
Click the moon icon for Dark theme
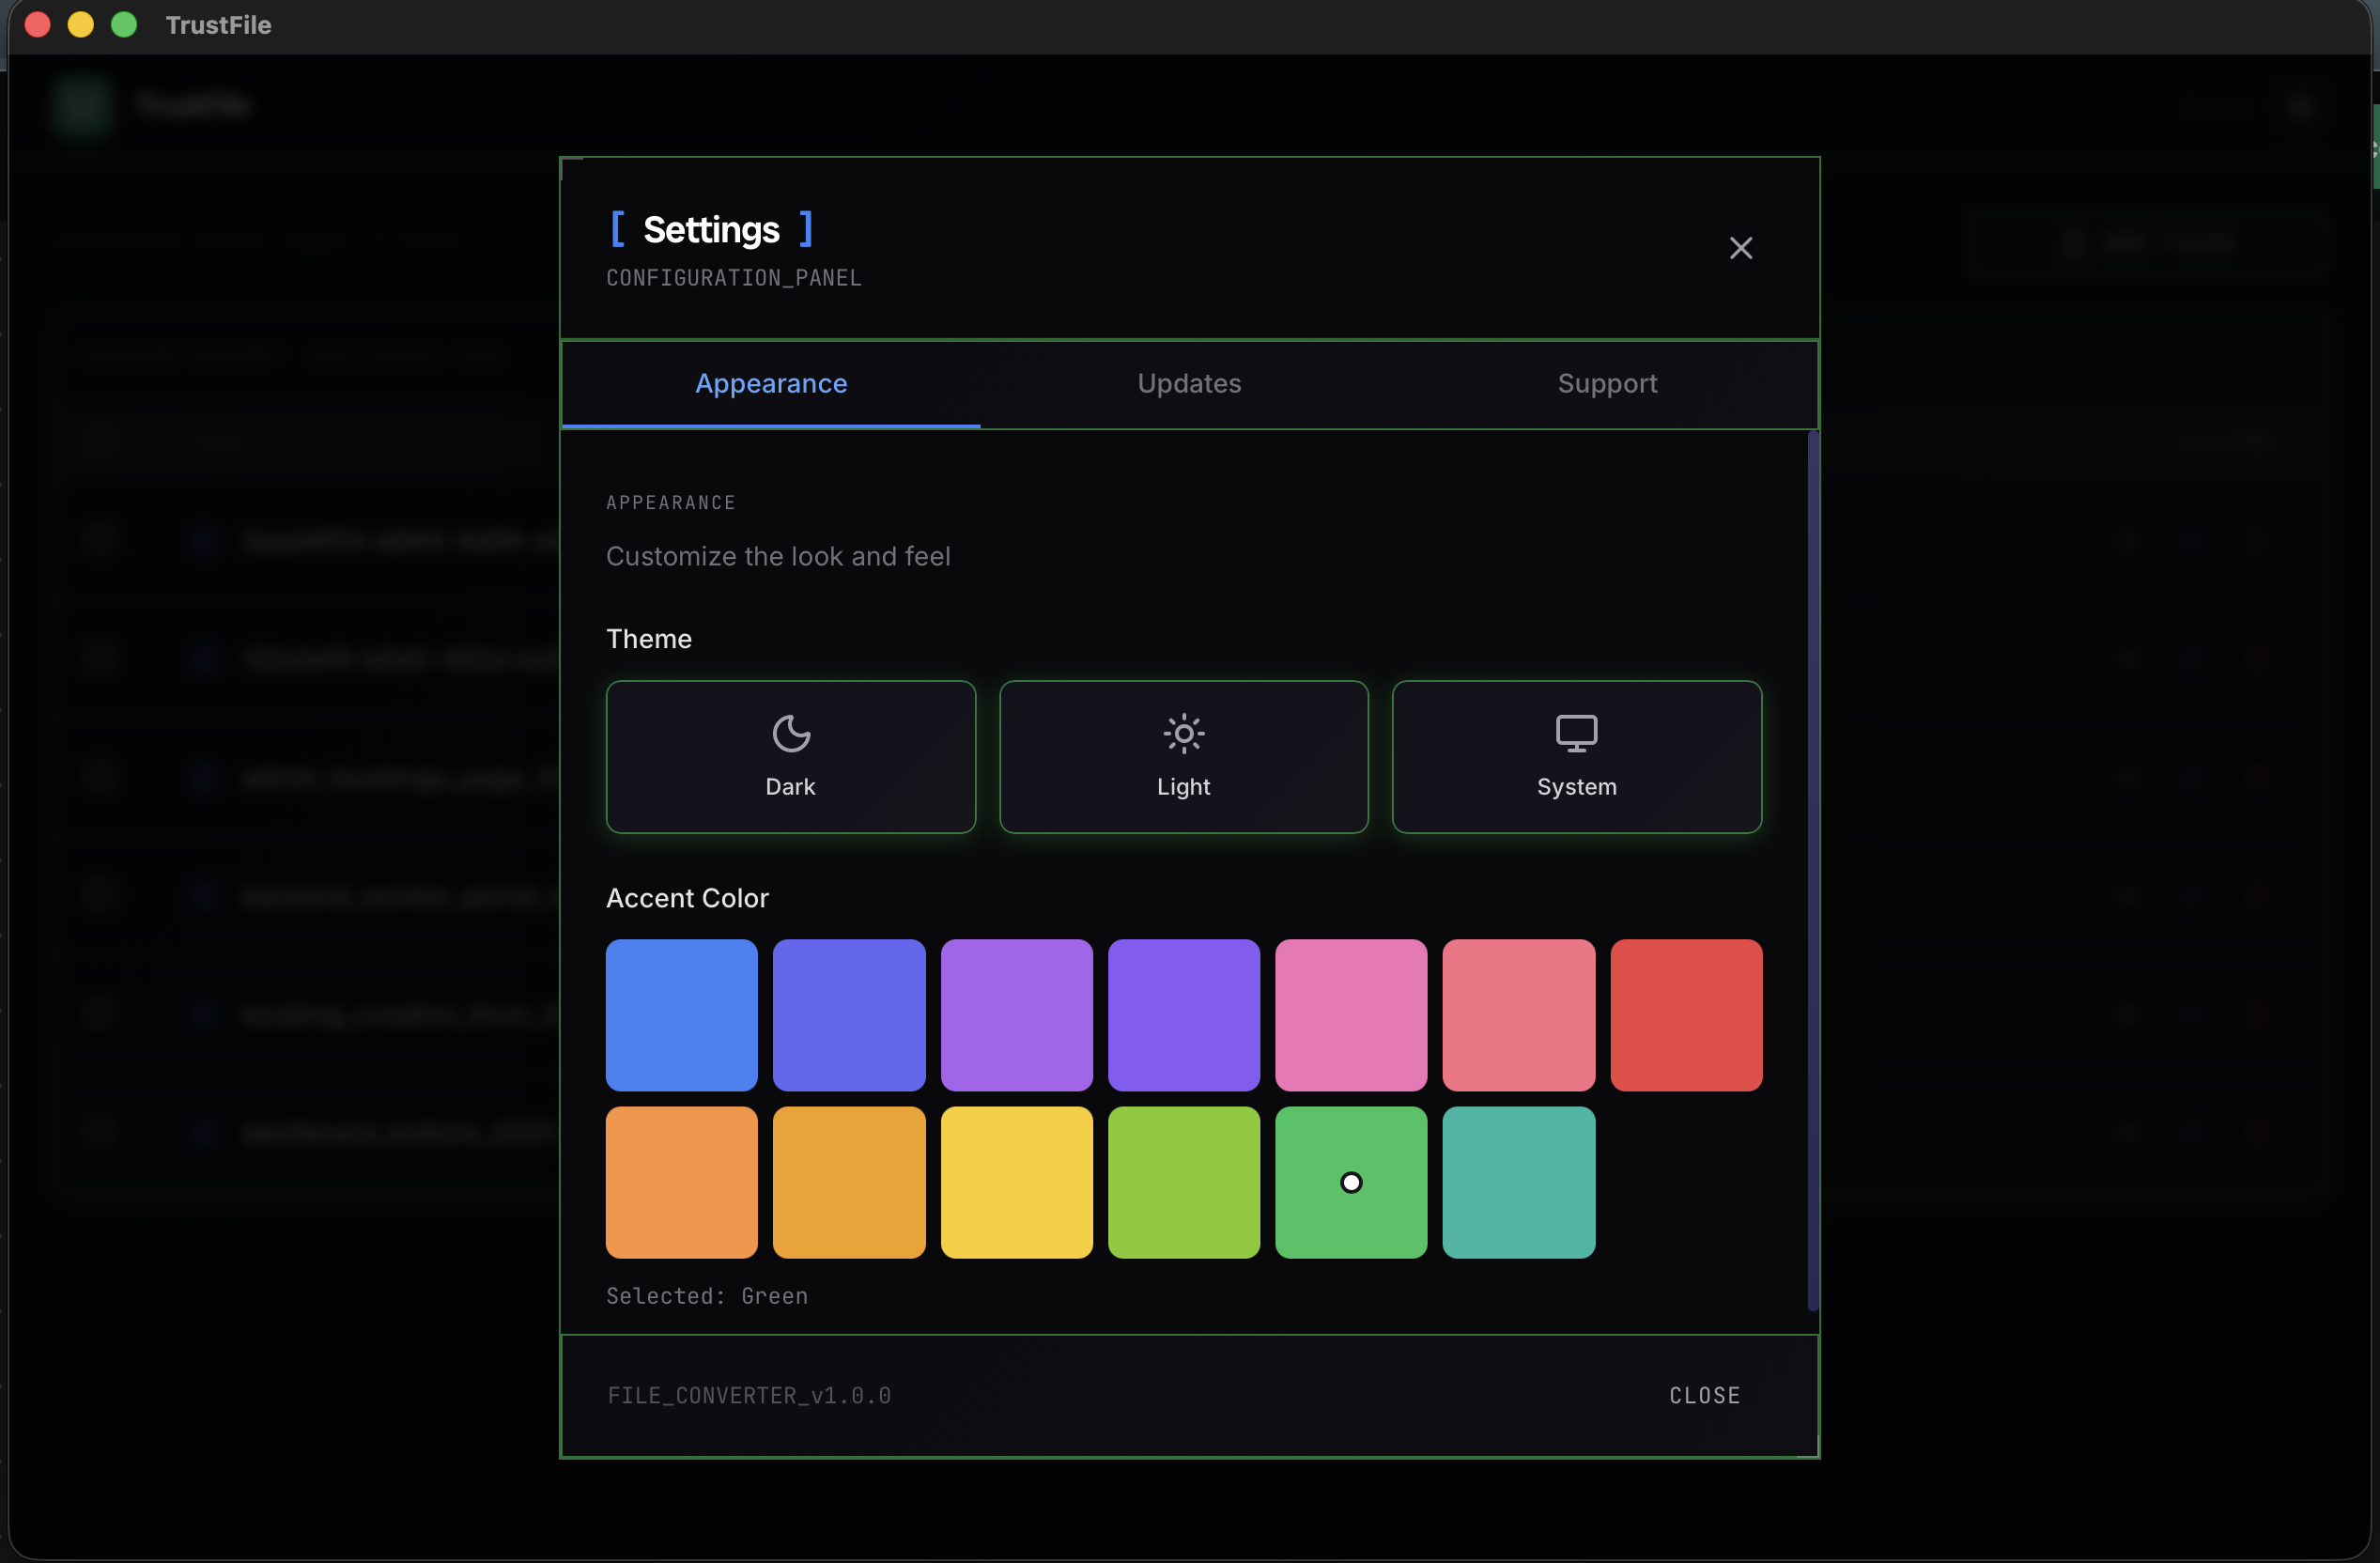click(790, 733)
